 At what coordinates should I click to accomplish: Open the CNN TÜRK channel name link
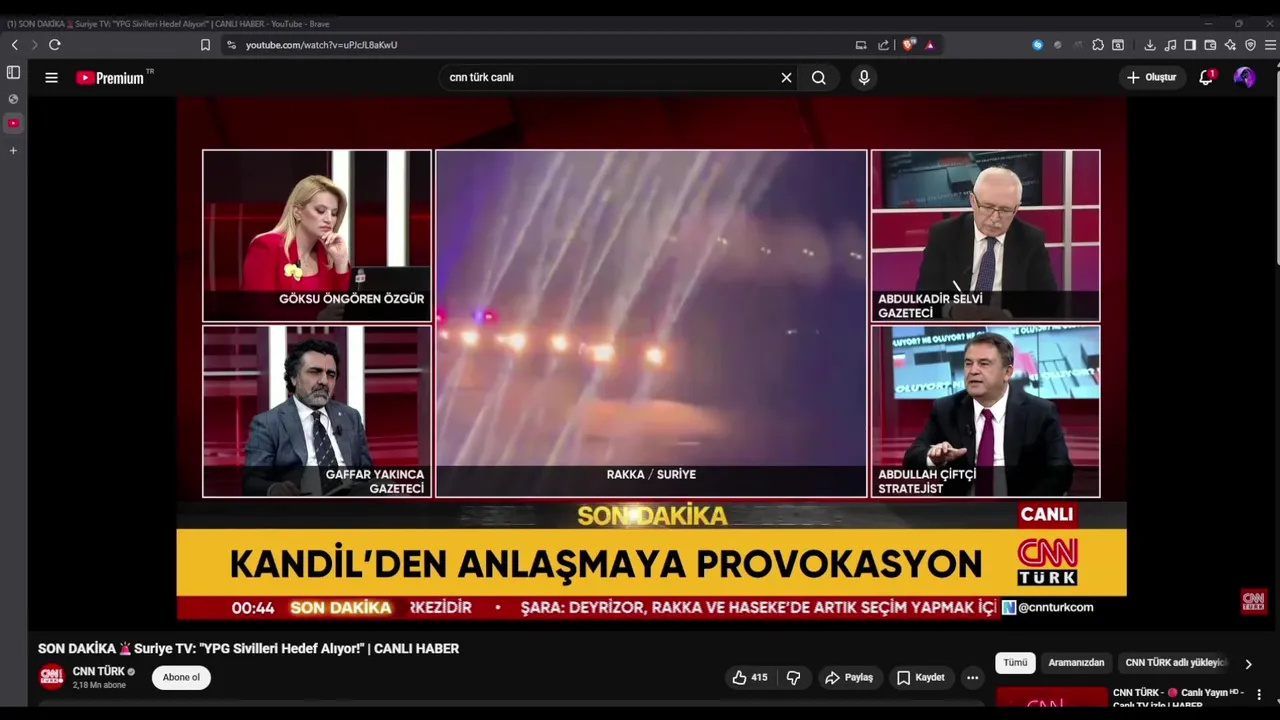click(x=98, y=672)
